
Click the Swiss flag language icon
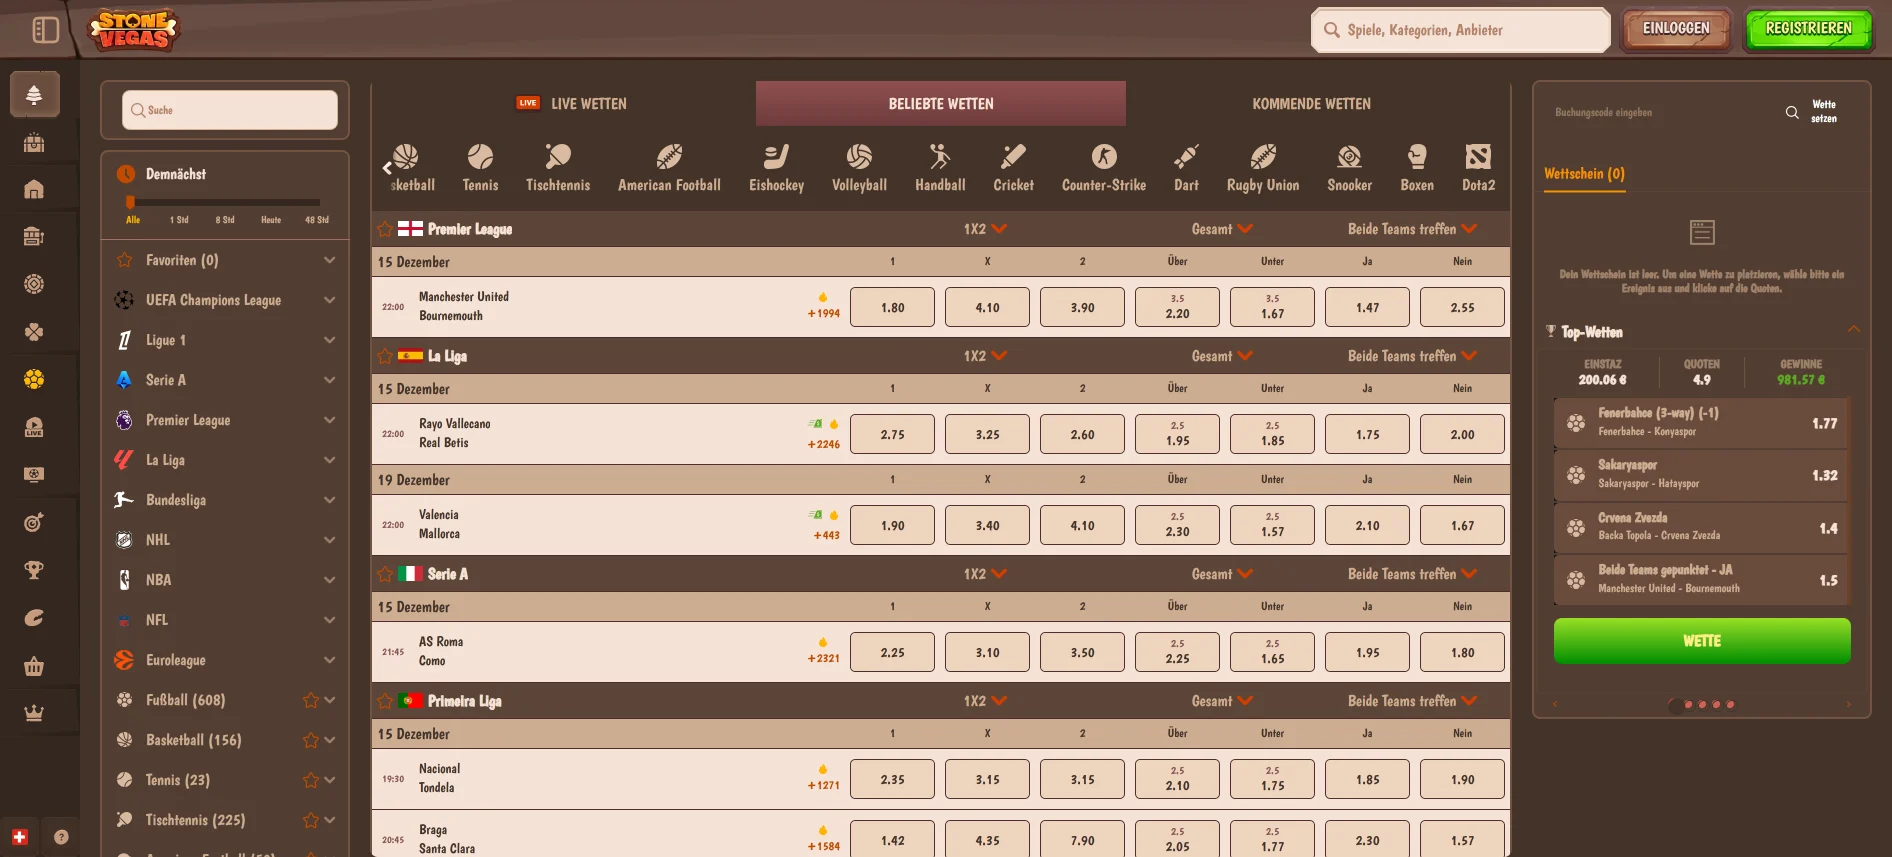(20, 837)
